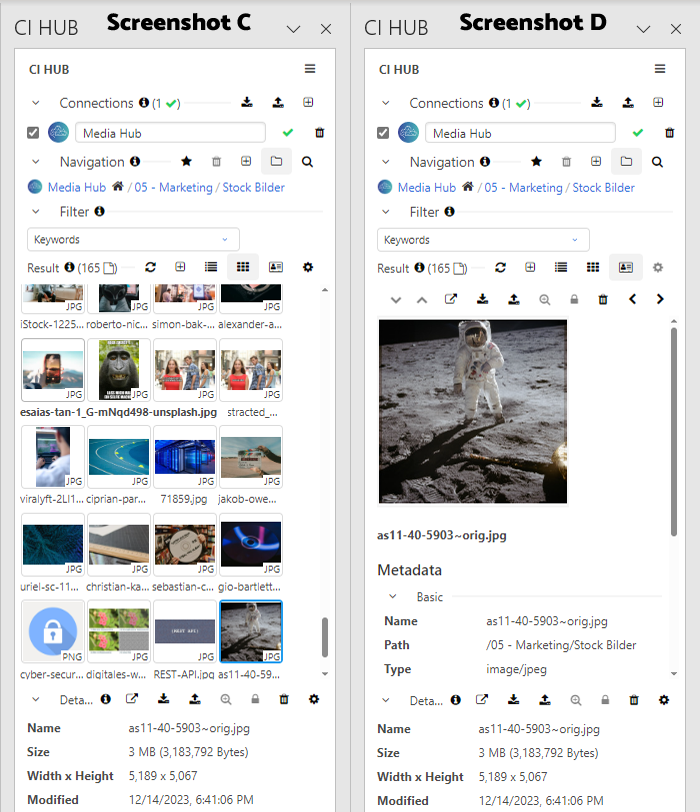Open the Keywords dropdown in Screenshot C
This screenshot has width=700, height=812.
pos(133,240)
